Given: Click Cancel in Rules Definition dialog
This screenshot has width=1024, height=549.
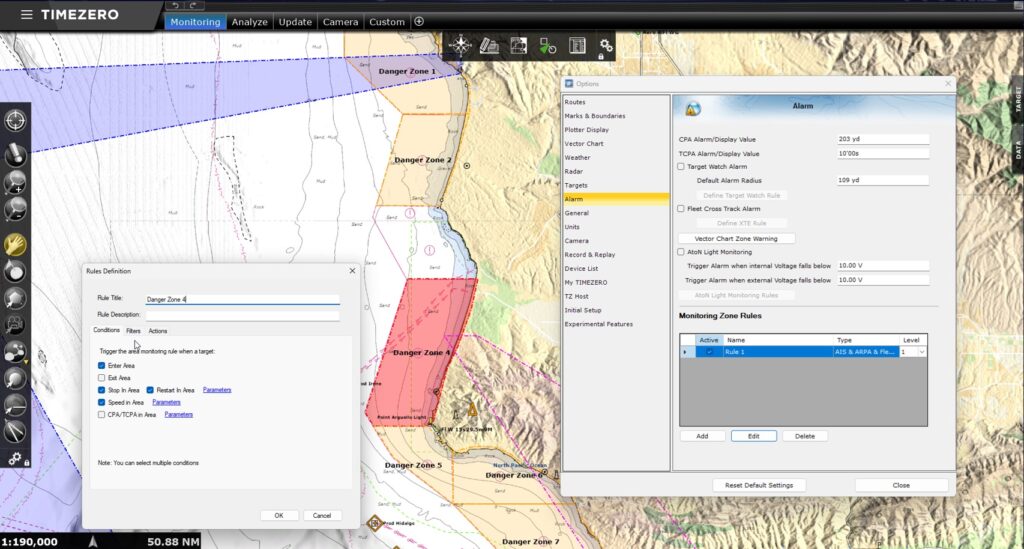Looking at the screenshot, I should coord(322,516).
